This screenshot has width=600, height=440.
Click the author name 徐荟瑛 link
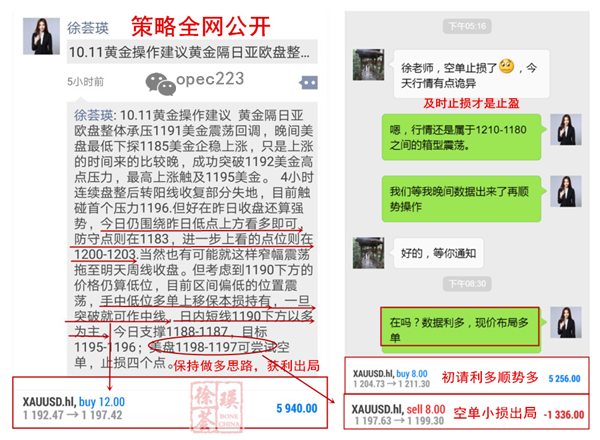coord(88,28)
